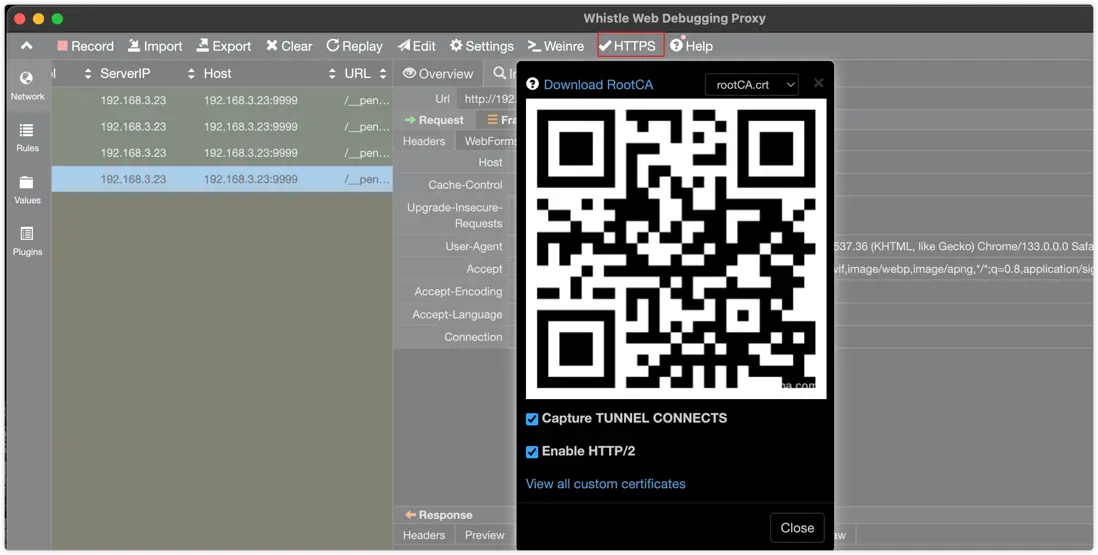Viewport: 1098px width, 555px height.
Task: Toggle Enable HTTP/2 checkbox
Action: click(532, 452)
